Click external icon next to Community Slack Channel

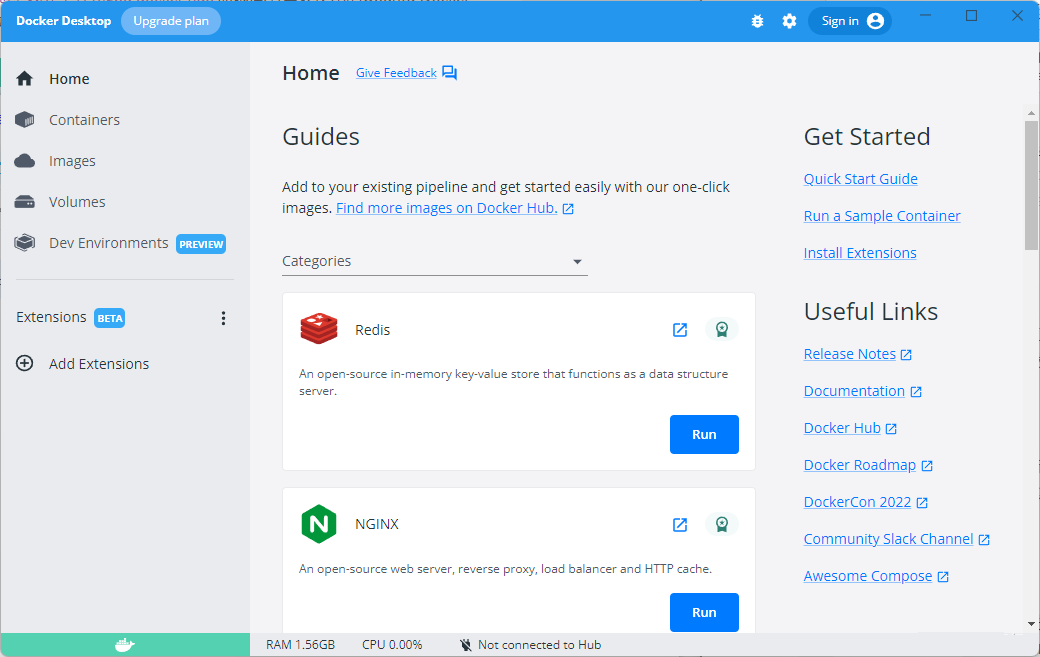click(x=984, y=540)
